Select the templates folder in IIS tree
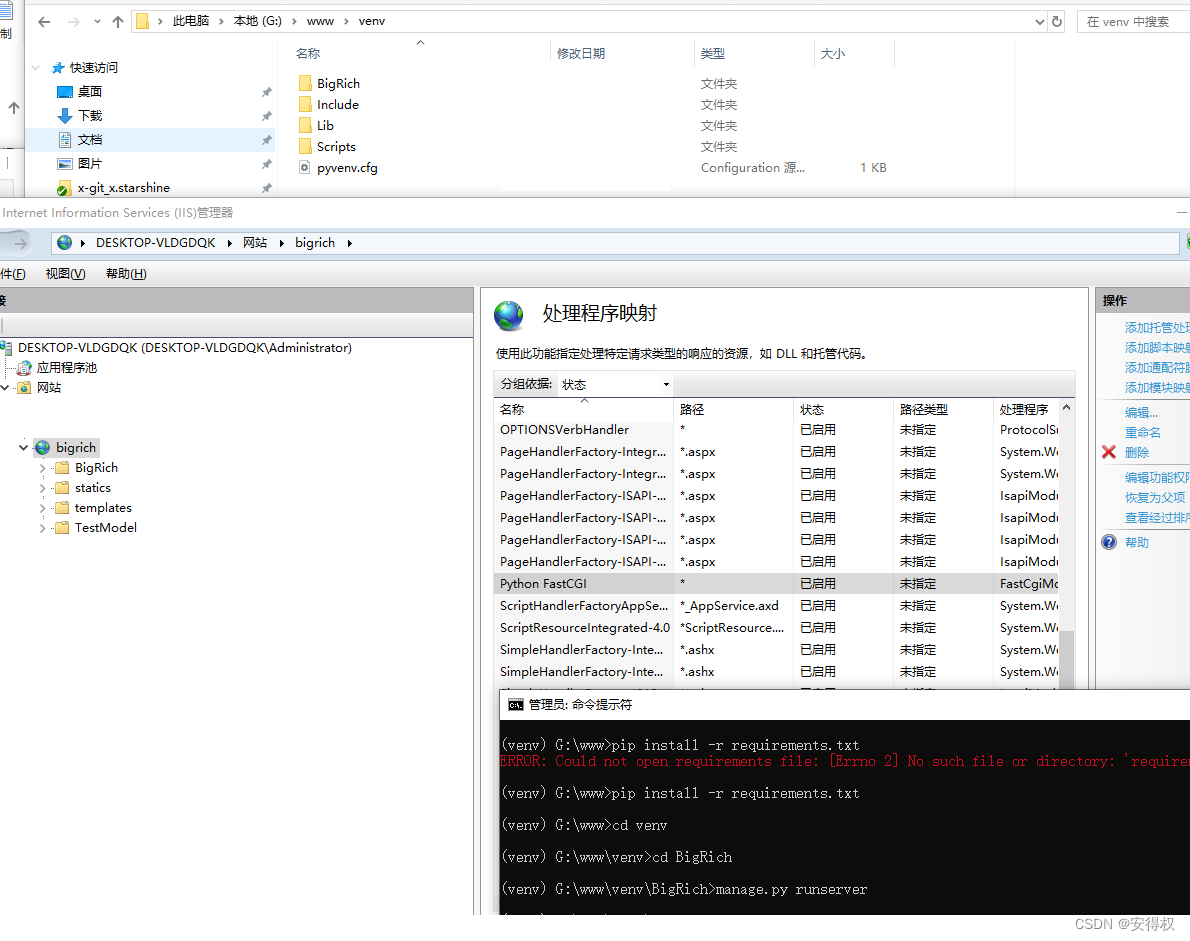Image resolution: width=1190 pixels, height=941 pixels. 103,508
